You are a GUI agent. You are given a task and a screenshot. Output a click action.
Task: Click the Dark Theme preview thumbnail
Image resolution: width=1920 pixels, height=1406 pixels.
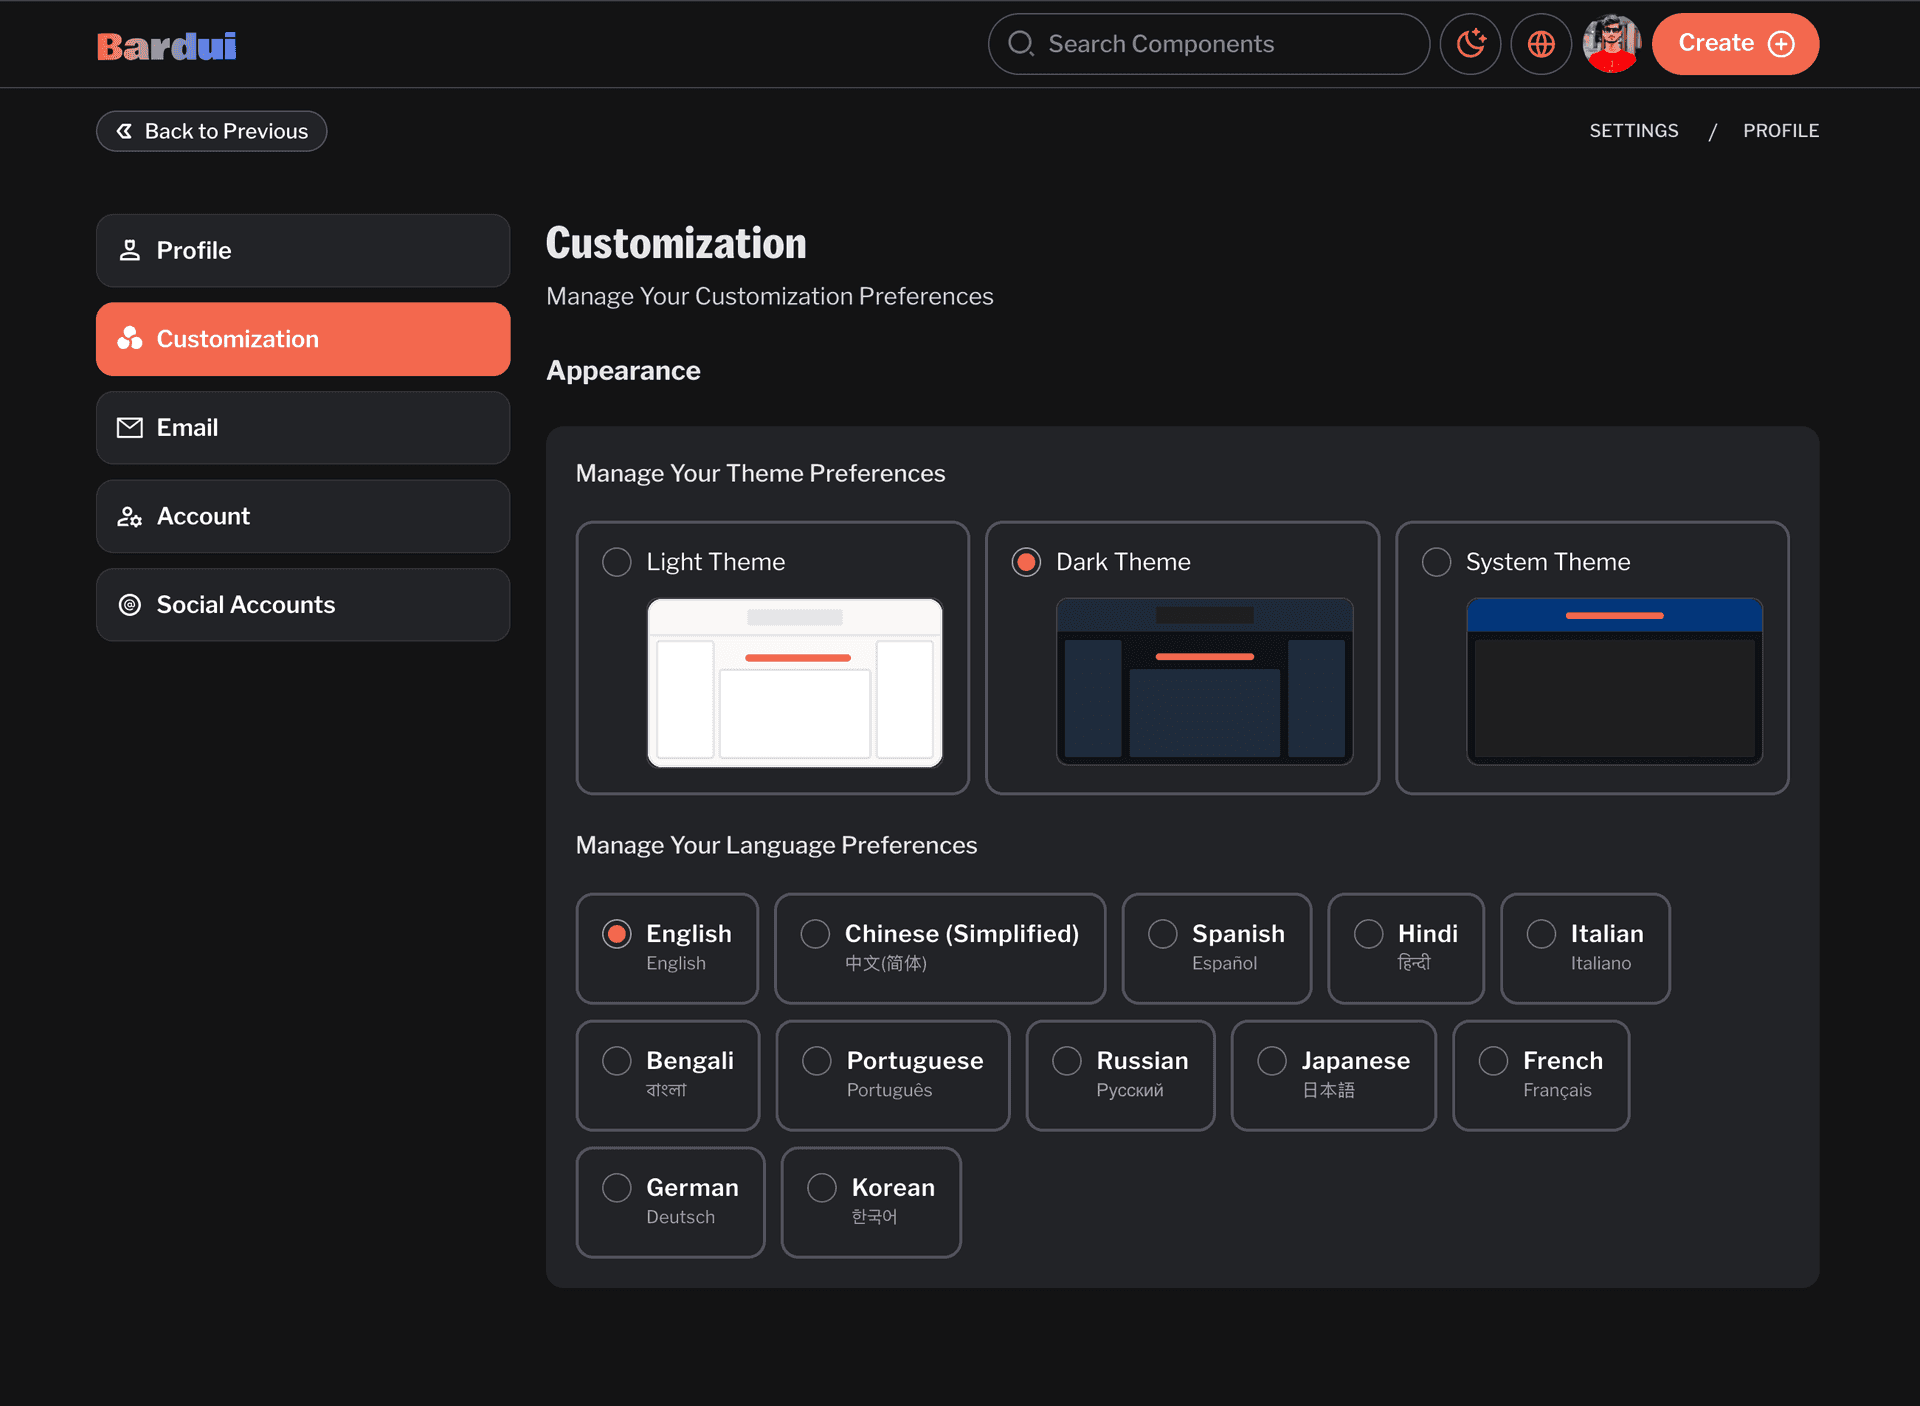tap(1204, 681)
